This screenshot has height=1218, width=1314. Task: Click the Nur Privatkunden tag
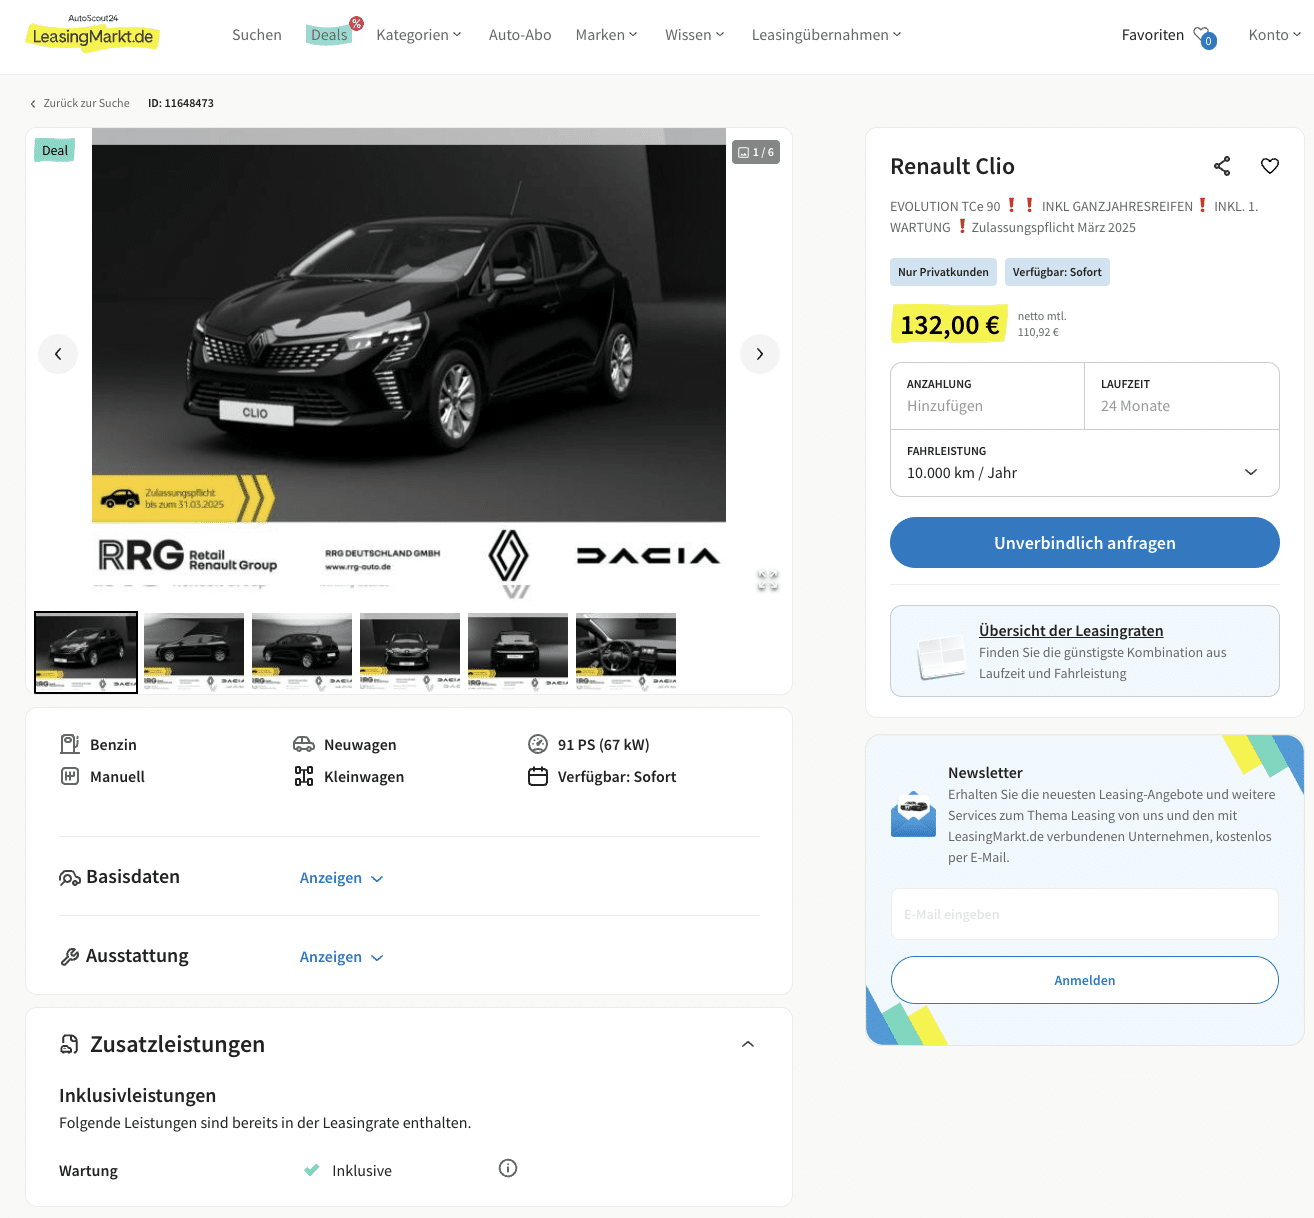[x=943, y=272]
